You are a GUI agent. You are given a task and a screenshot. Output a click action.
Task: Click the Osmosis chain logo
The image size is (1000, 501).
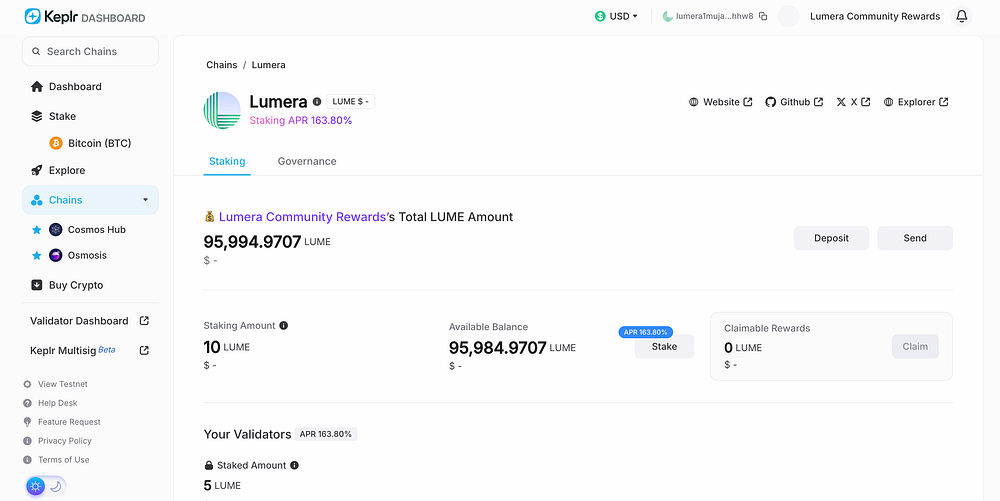[x=55, y=255]
